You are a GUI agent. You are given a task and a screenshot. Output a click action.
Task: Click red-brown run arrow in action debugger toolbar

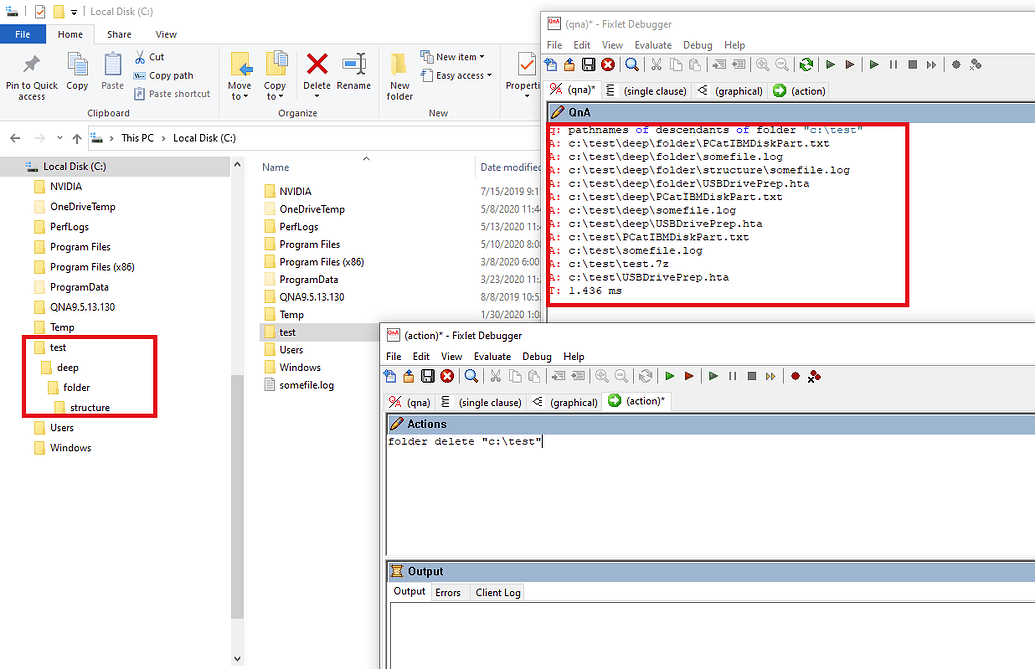click(x=688, y=376)
